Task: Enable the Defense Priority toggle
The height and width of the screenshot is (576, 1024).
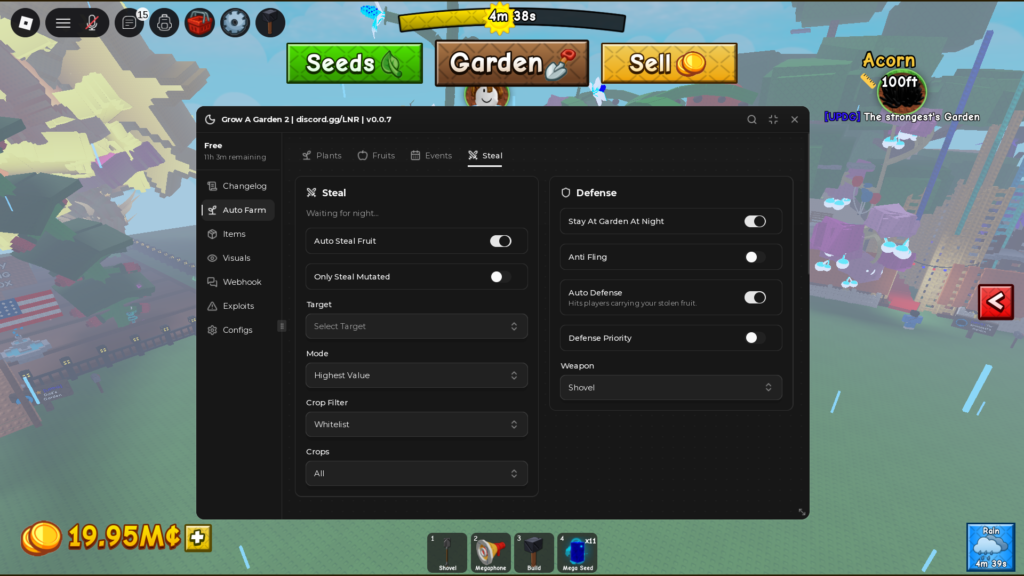Action: [755, 338]
